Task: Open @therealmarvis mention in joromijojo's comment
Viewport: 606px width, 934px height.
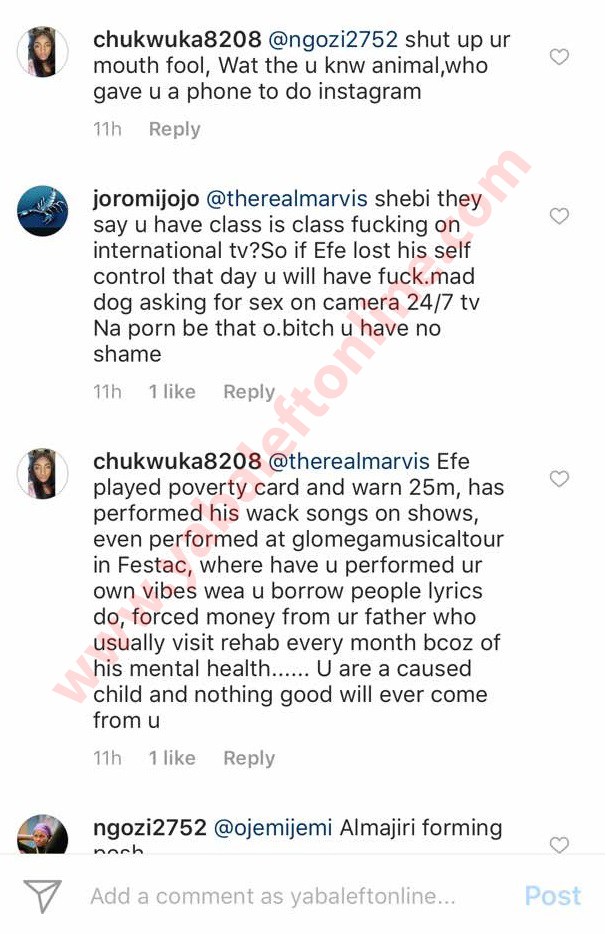Action: [x=287, y=198]
